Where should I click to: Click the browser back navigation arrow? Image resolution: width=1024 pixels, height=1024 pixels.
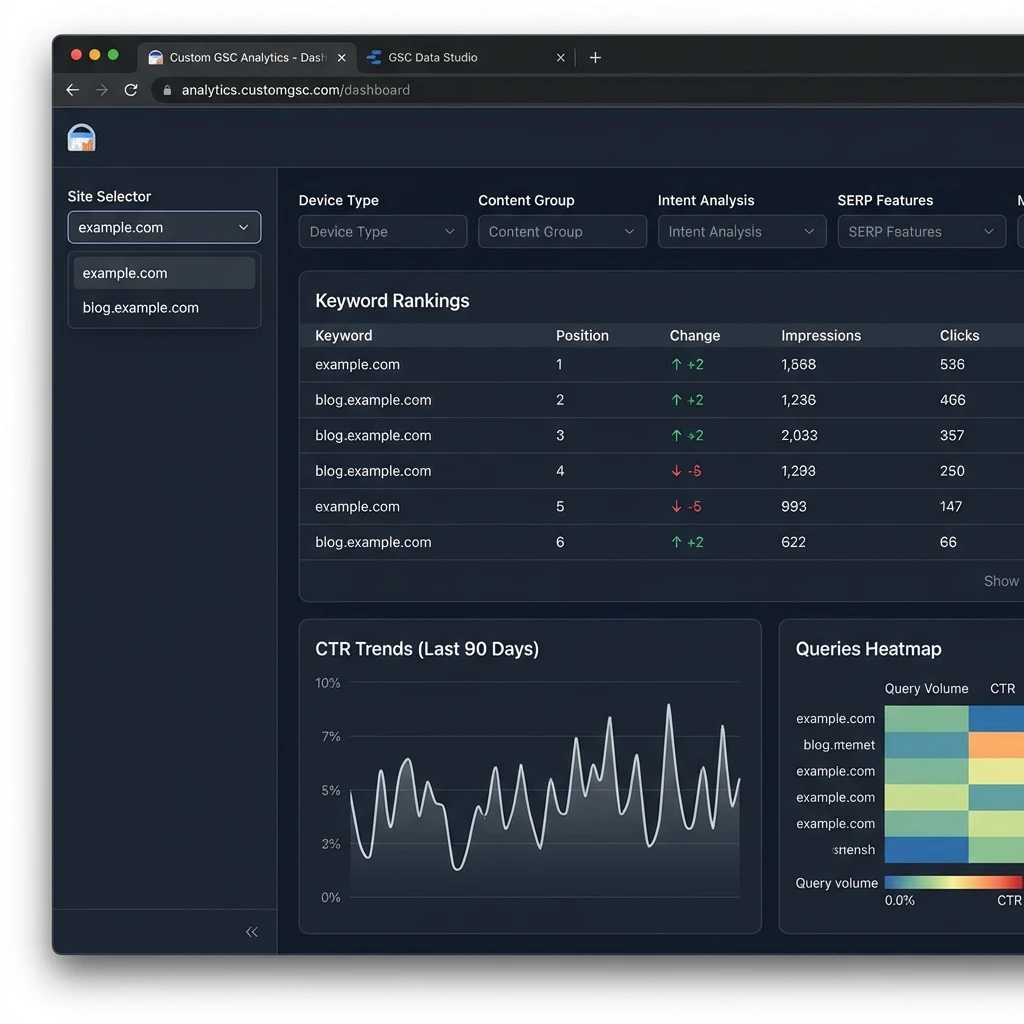pyautogui.click(x=72, y=90)
